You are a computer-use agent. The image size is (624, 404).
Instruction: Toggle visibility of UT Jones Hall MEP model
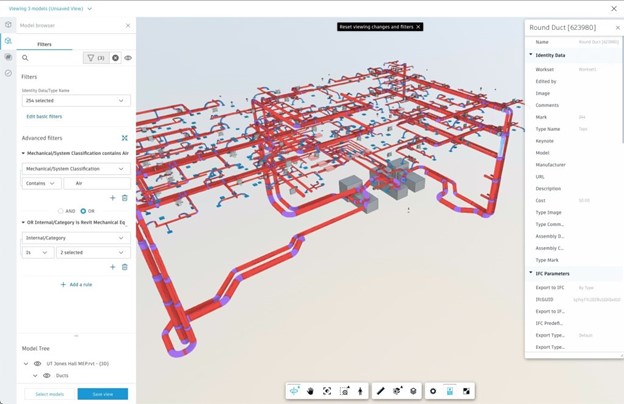tap(37, 363)
